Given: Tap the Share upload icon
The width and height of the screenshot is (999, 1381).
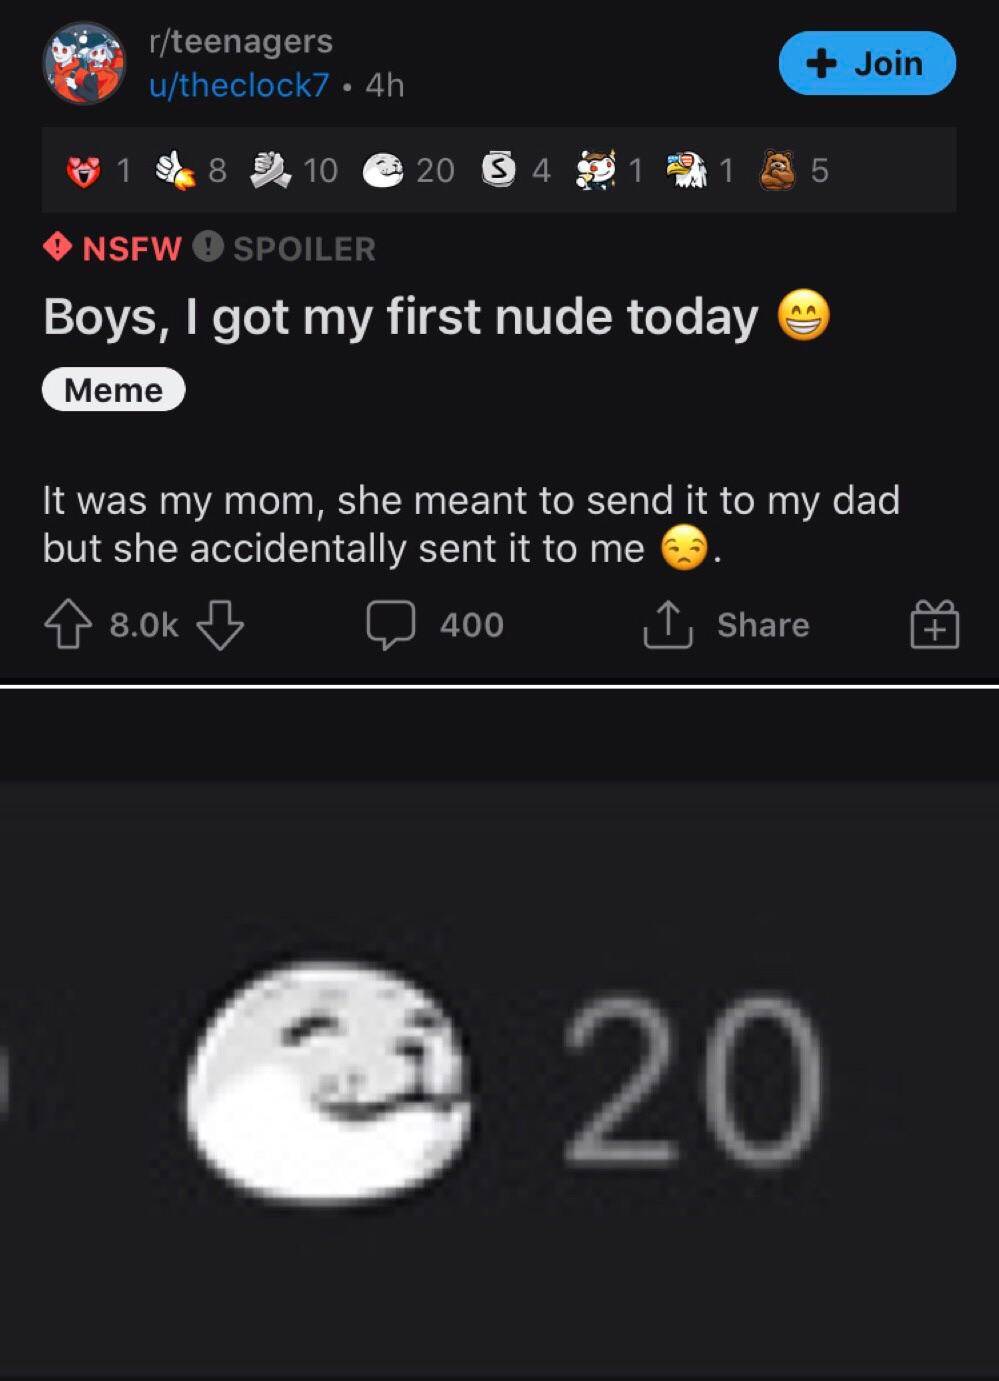Looking at the screenshot, I should pos(668,624).
